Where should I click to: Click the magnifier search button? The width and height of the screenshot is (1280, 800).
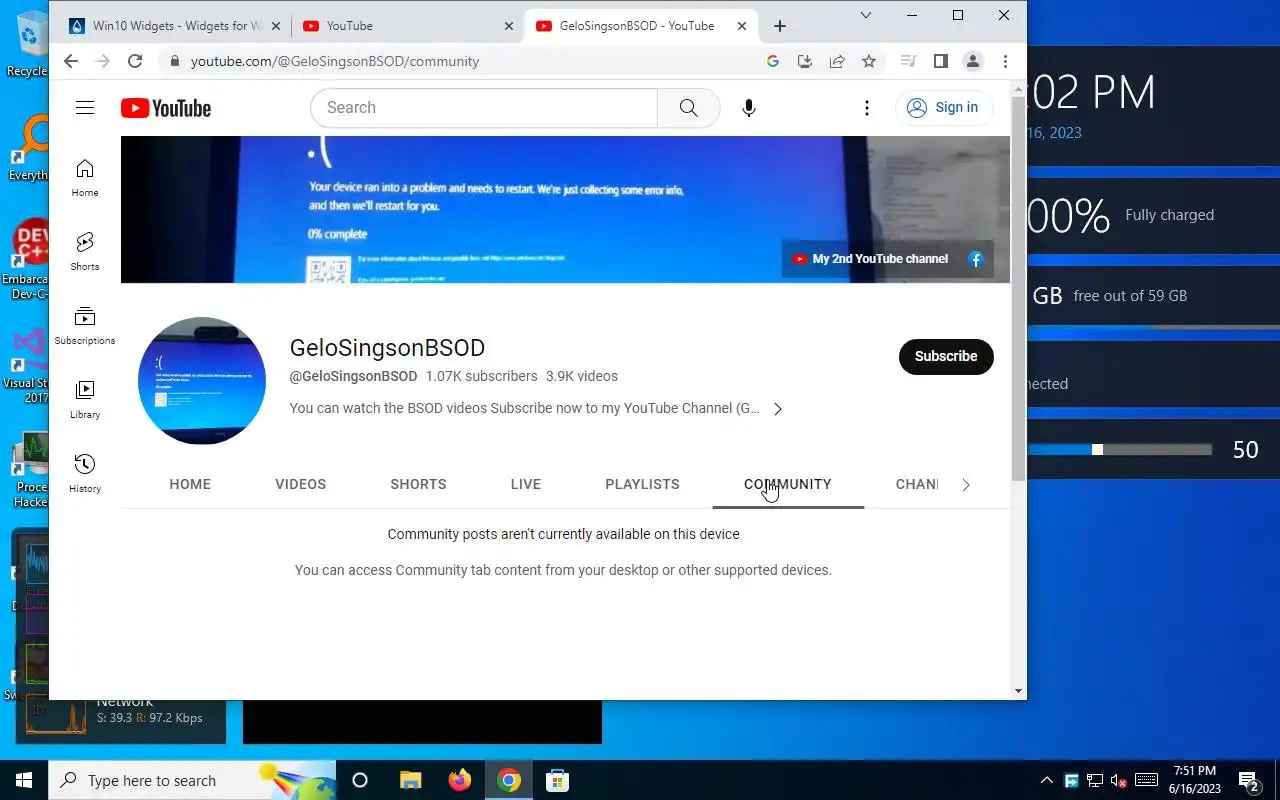[x=688, y=108]
